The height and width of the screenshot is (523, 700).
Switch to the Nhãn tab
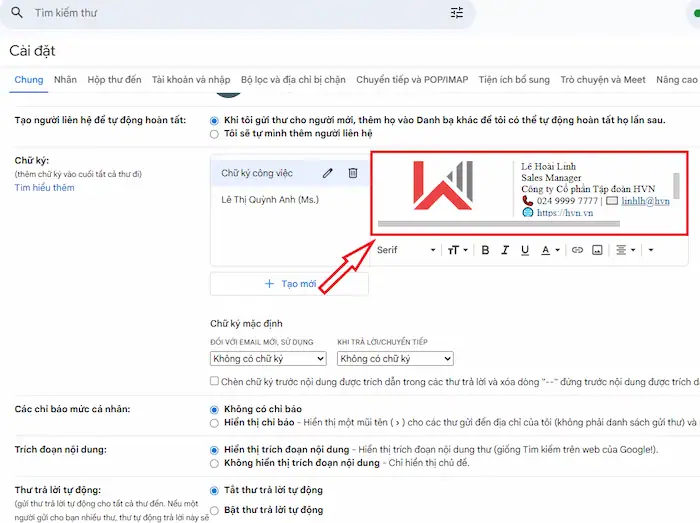point(65,80)
